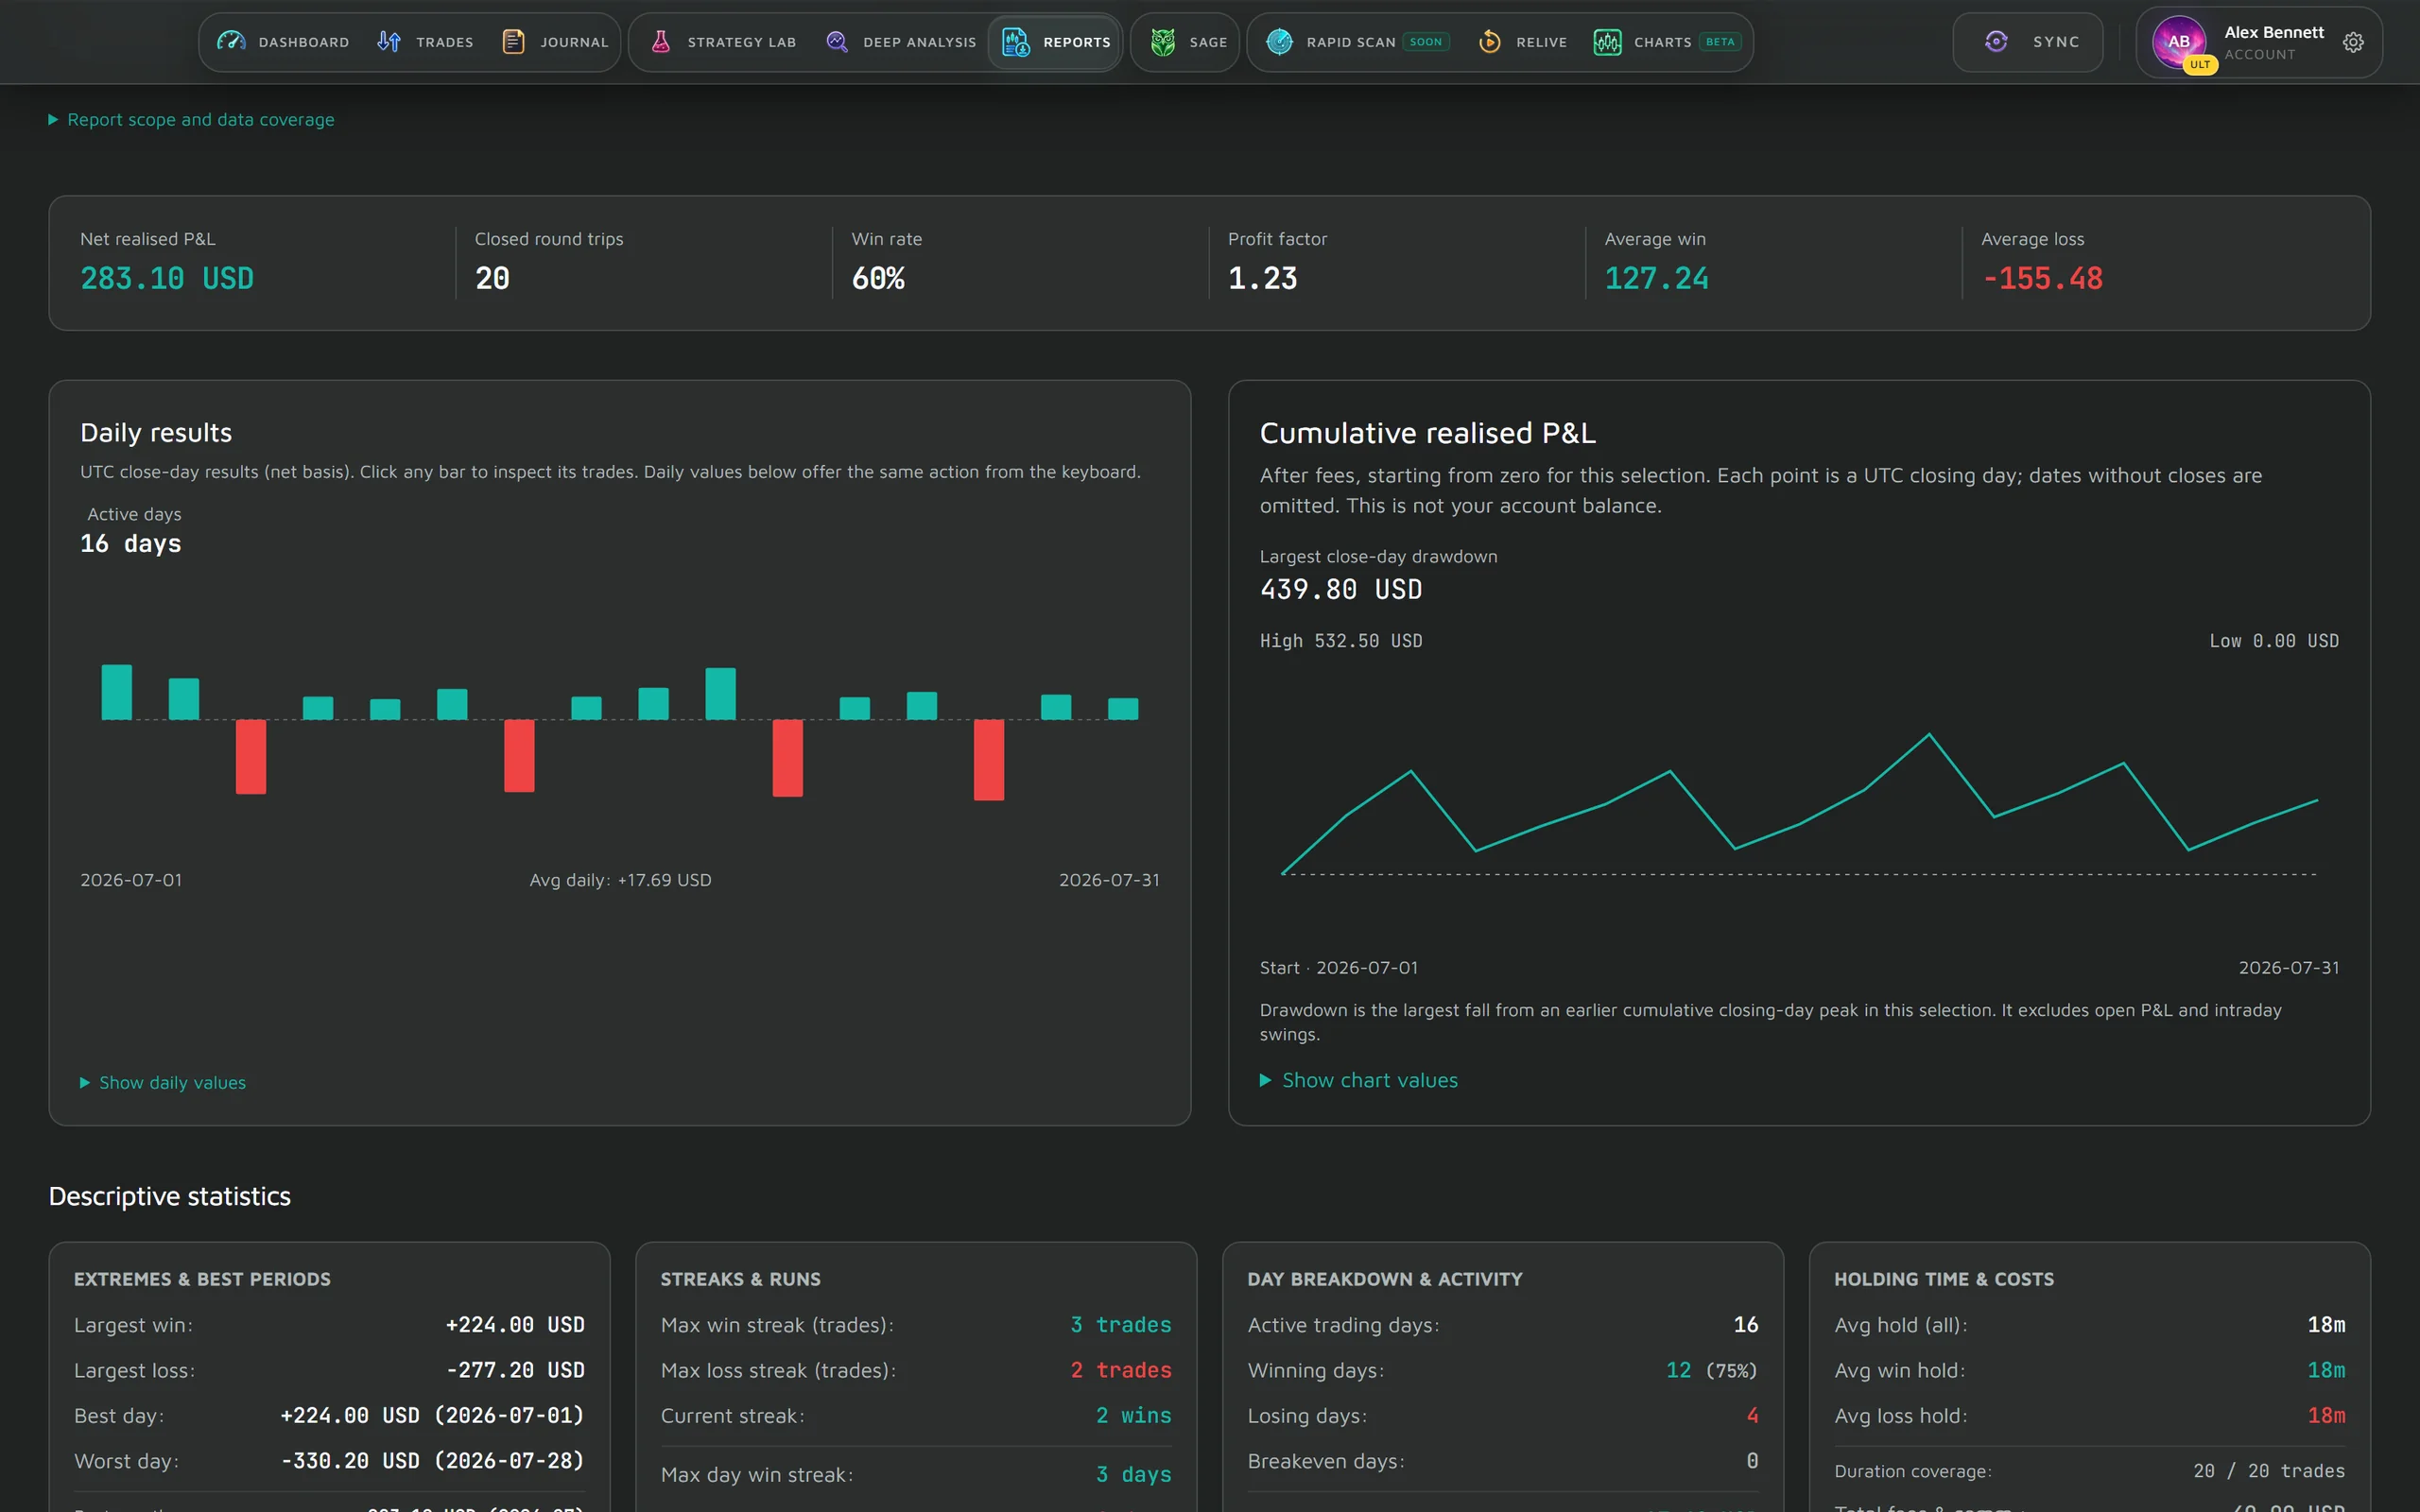Viewport: 2420px width, 1512px height.
Task: Click Alex Bennett's AB avatar
Action: tap(2179, 42)
